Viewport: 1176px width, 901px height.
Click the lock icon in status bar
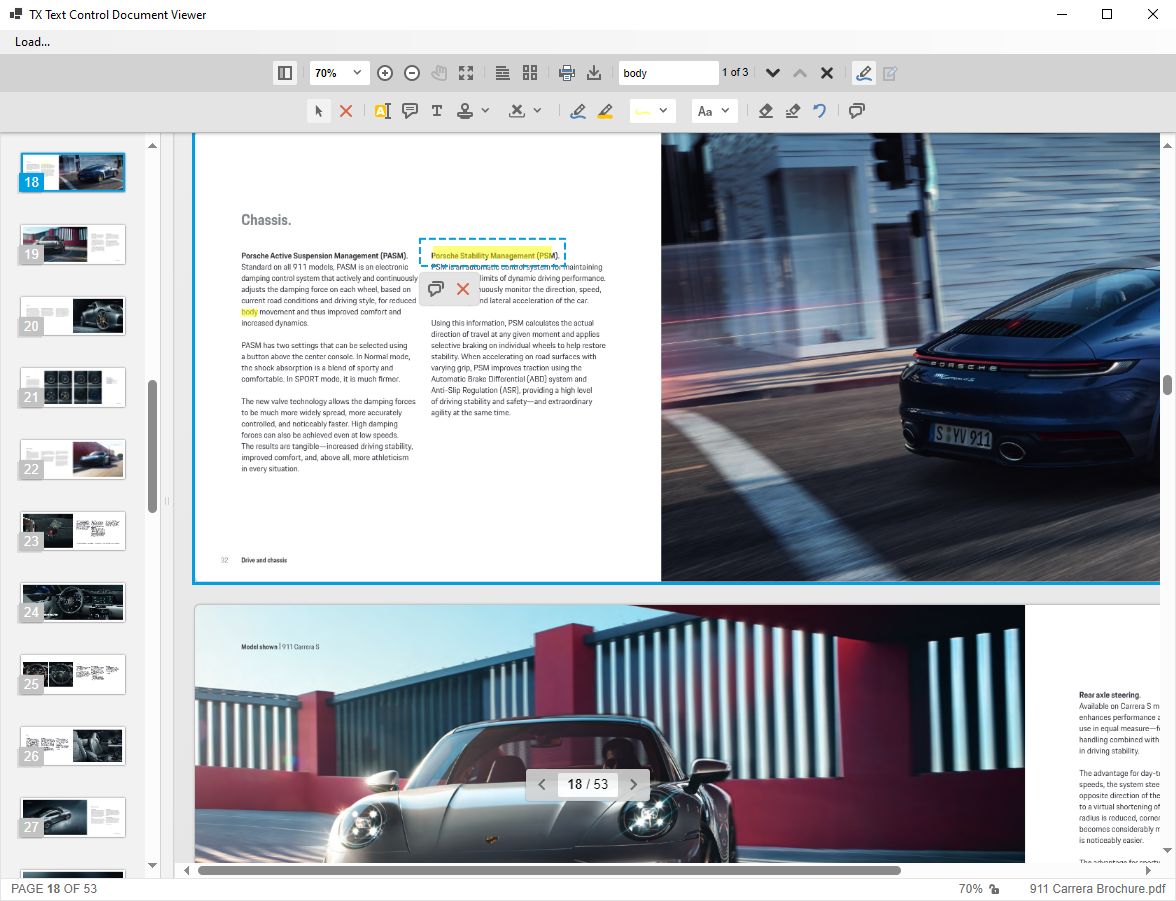click(994, 889)
